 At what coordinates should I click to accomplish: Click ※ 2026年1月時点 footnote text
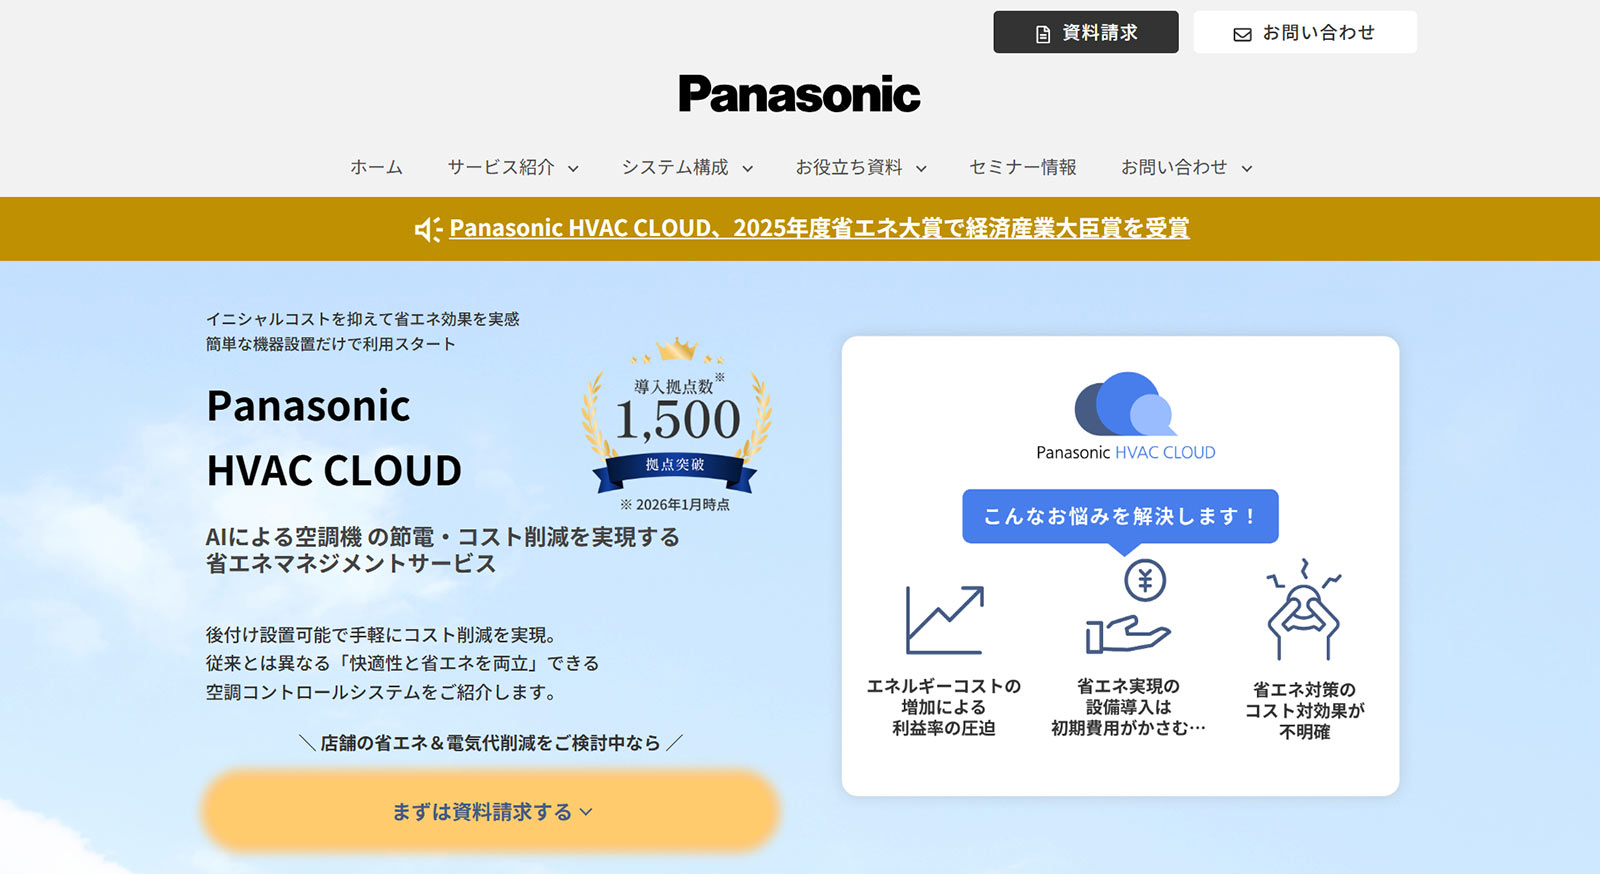pyautogui.click(x=675, y=505)
